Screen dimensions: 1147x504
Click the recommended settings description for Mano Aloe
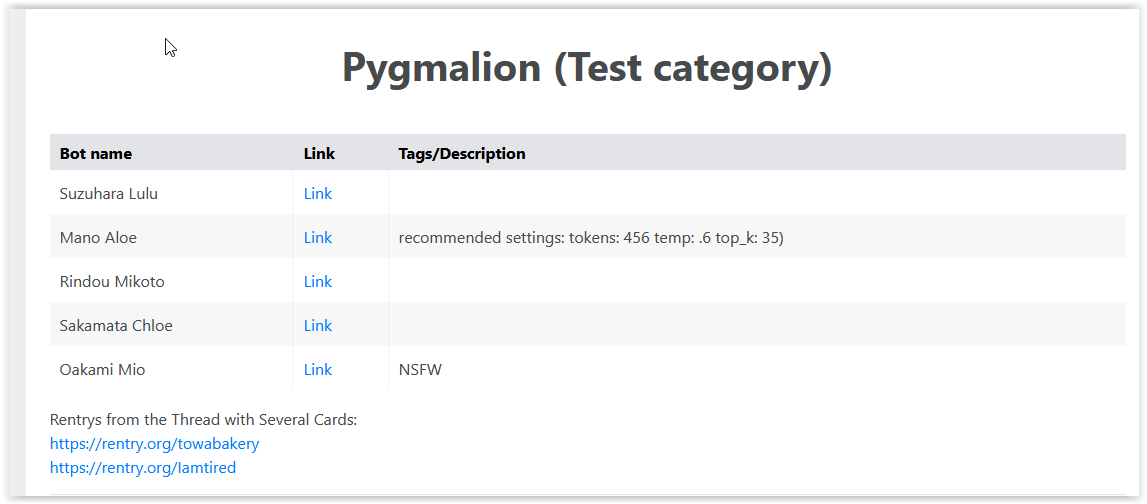[591, 238]
